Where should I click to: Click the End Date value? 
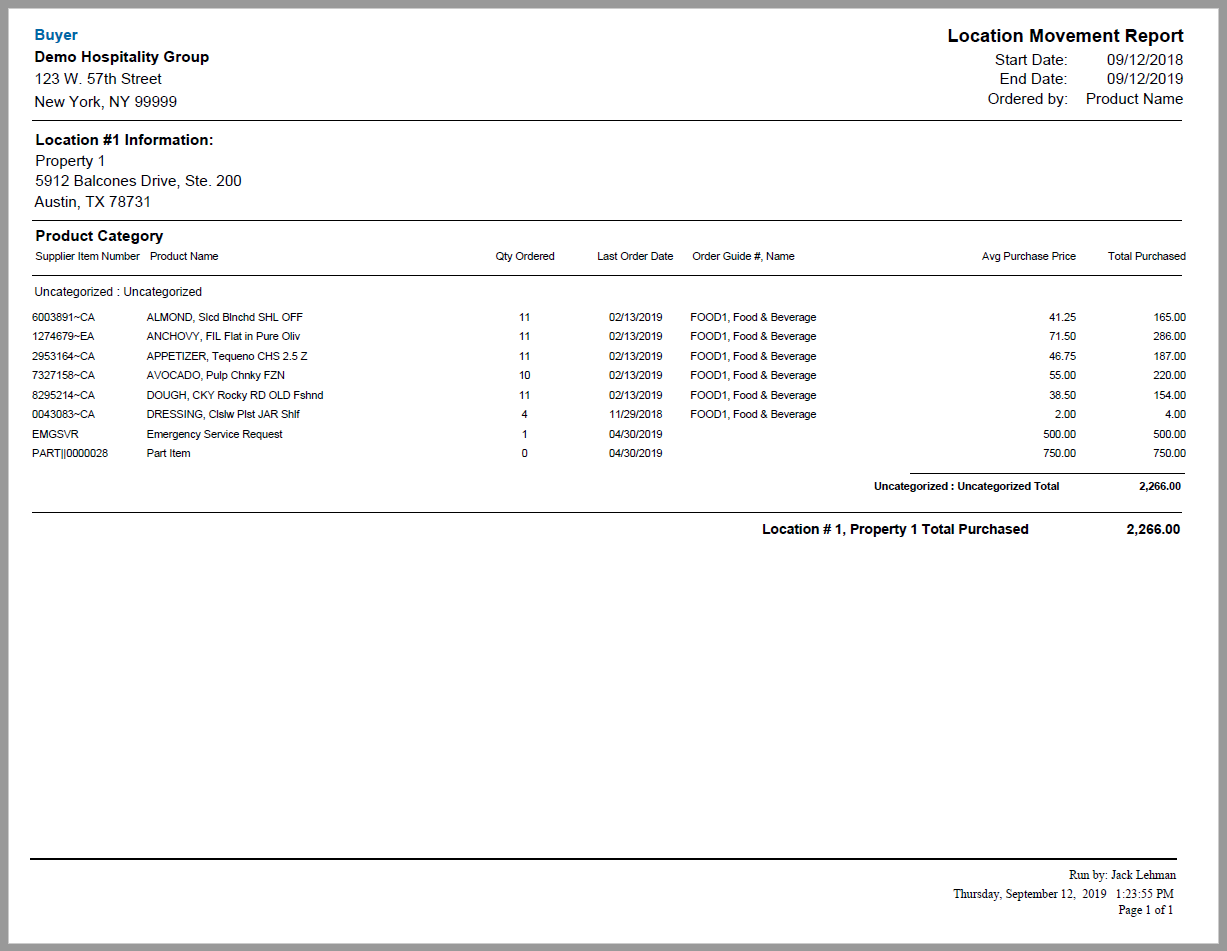tap(1144, 79)
